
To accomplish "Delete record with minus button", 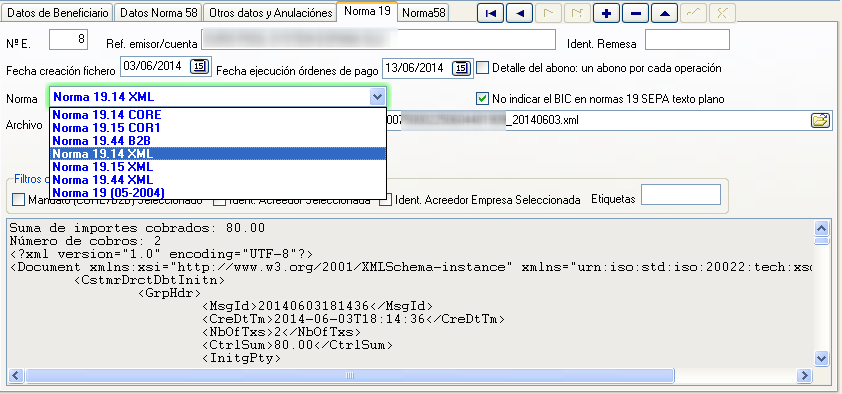I will [636, 13].
